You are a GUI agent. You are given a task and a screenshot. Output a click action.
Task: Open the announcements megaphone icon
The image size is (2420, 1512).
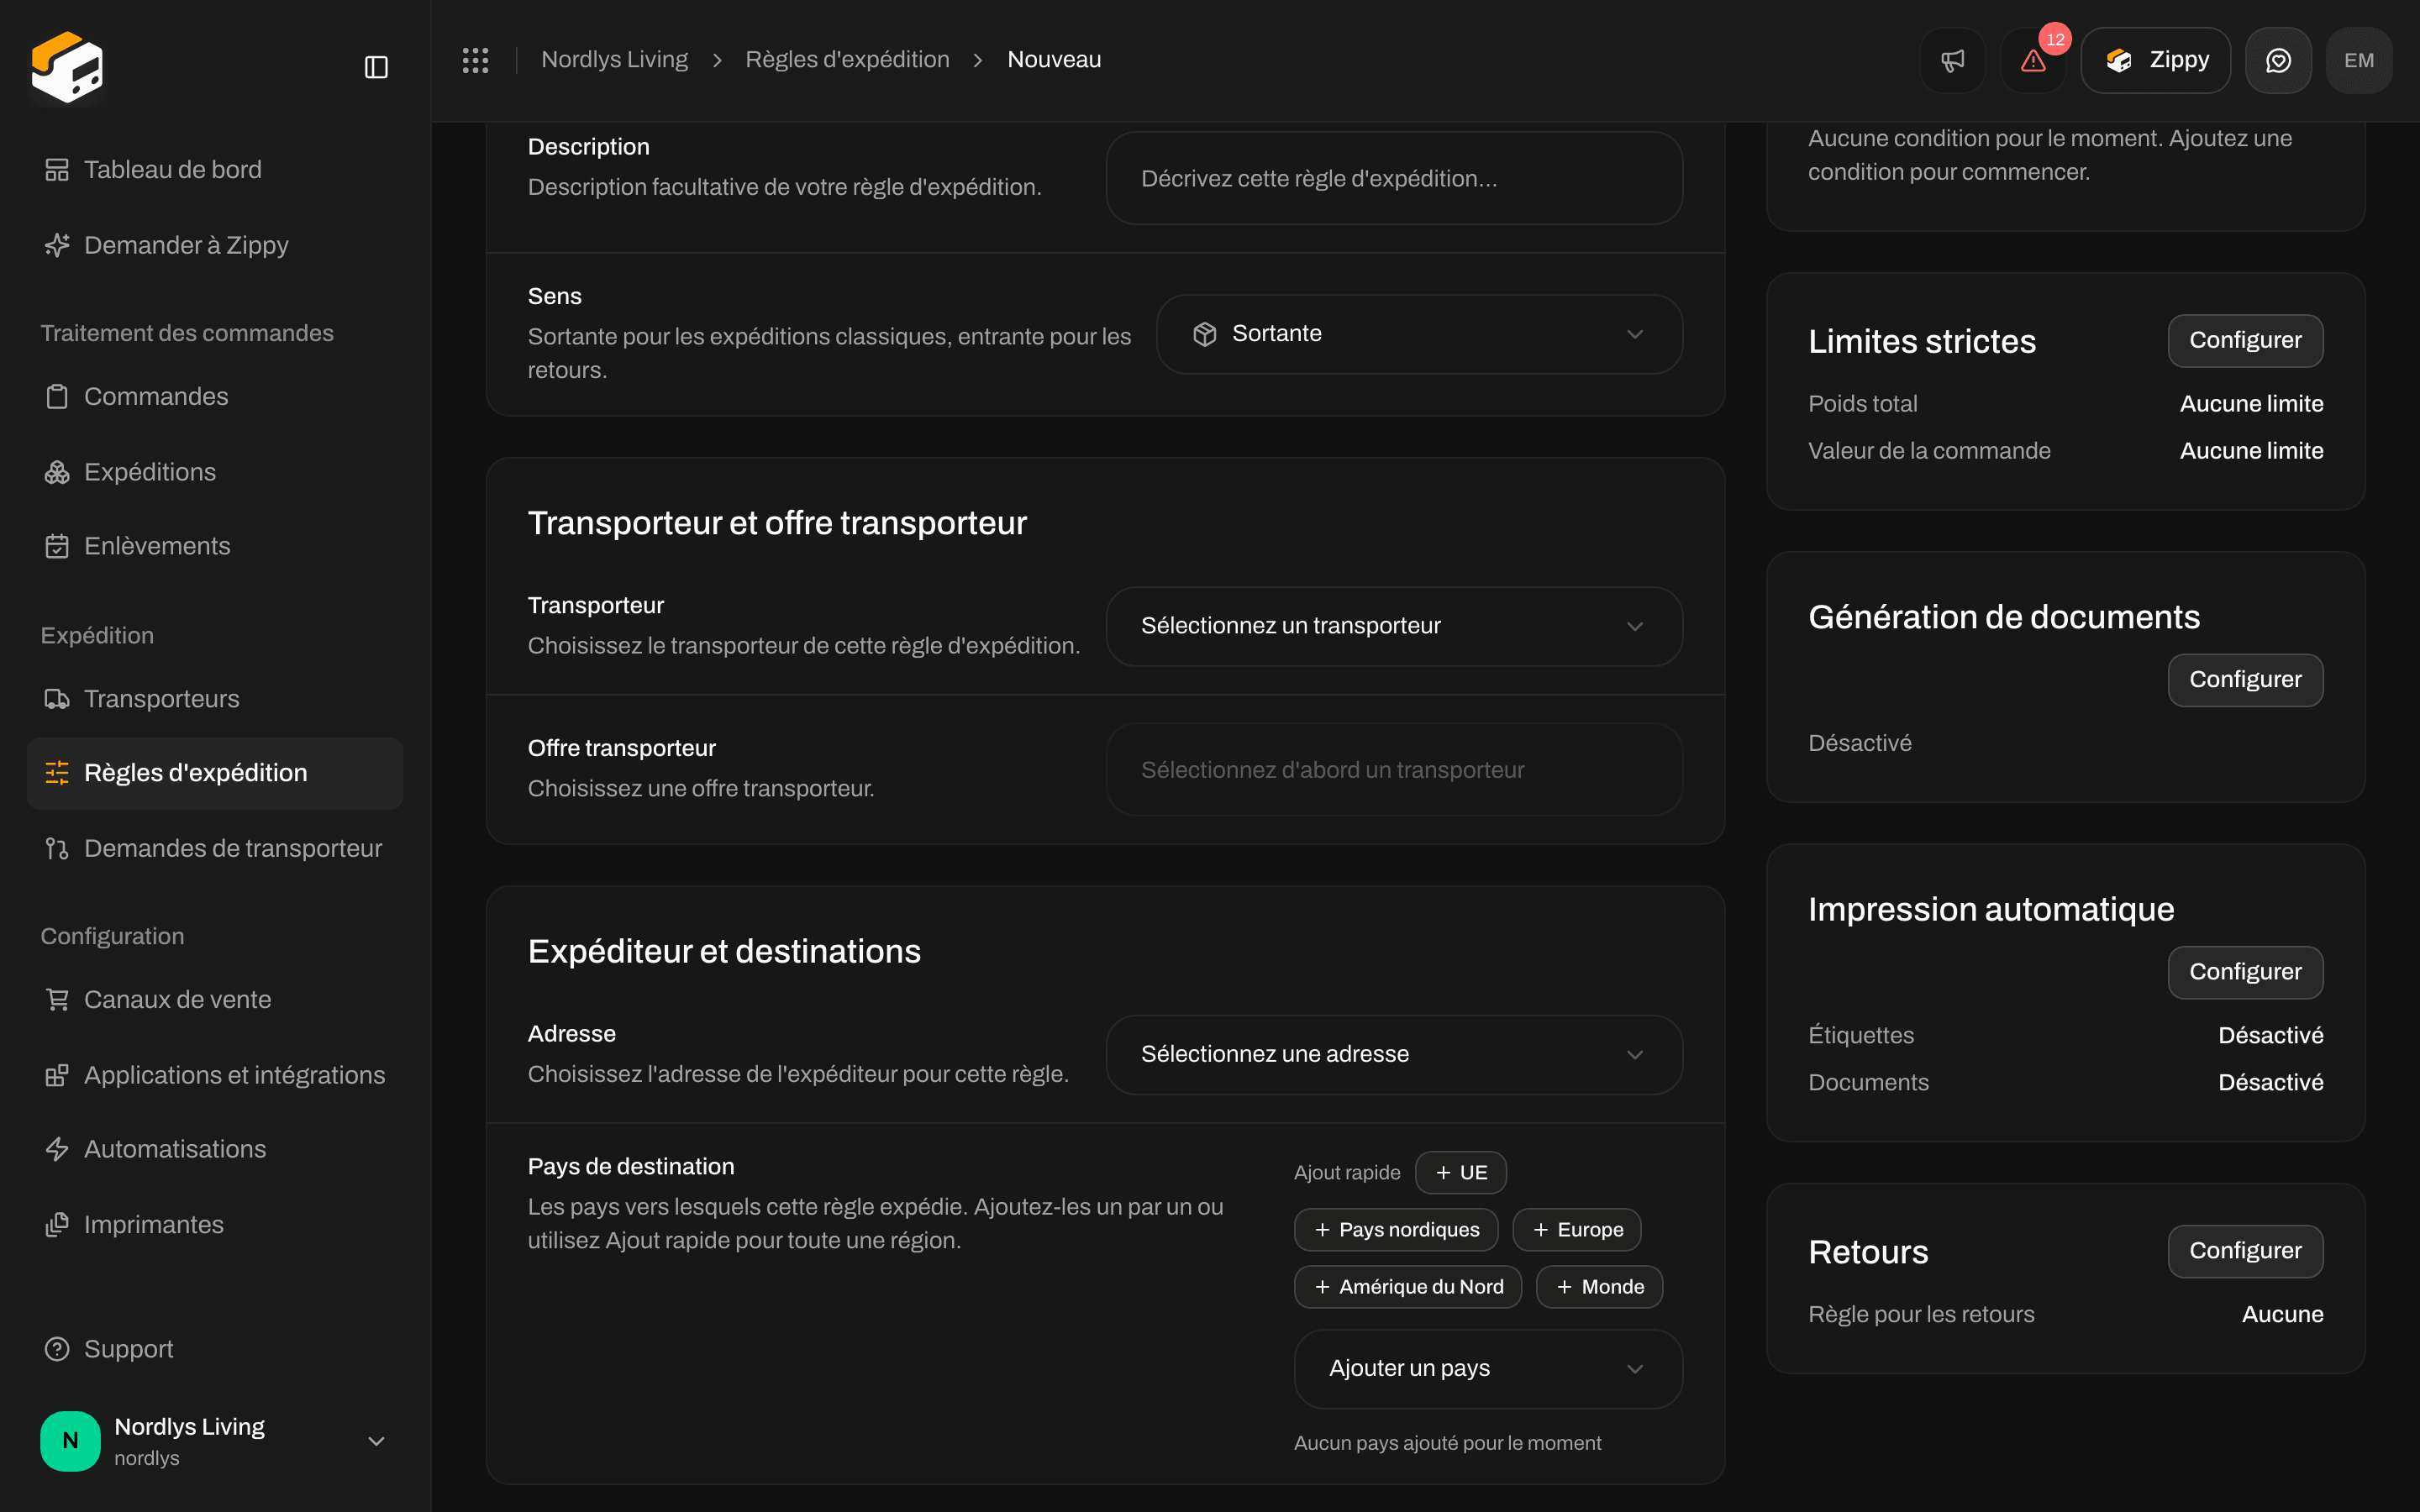coord(1952,60)
